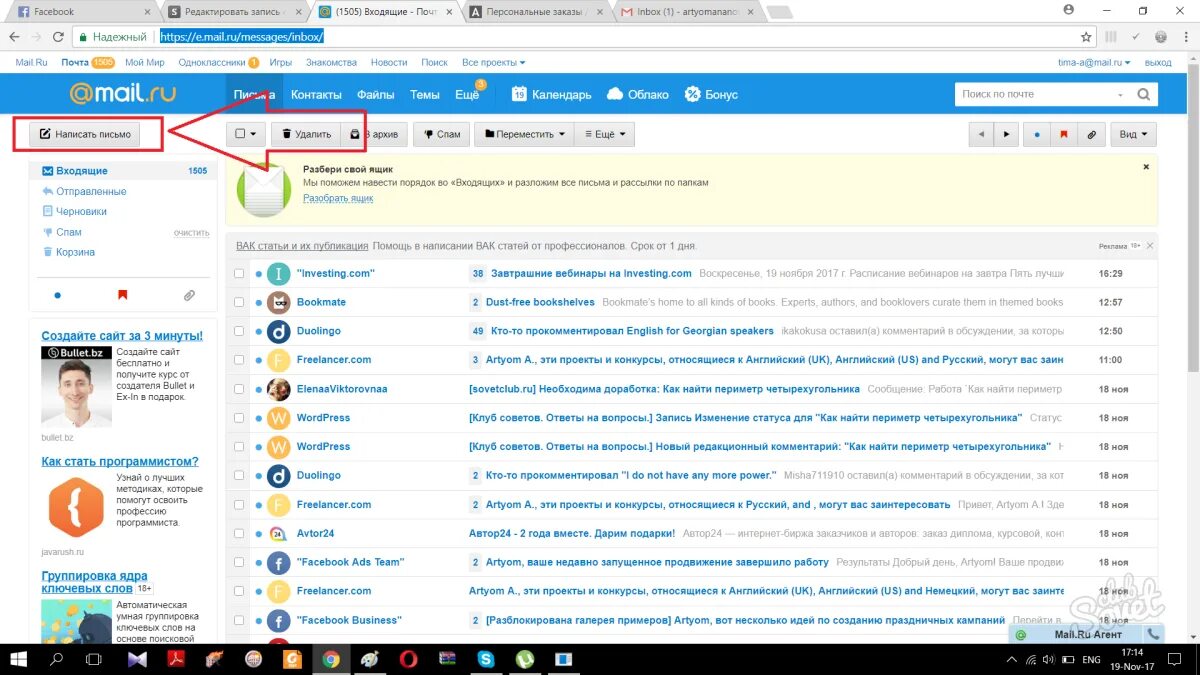Viewport: 1200px width, 675px height.
Task: Click the Facebook Ads Team sender avatar
Action: (x=279, y=563)
